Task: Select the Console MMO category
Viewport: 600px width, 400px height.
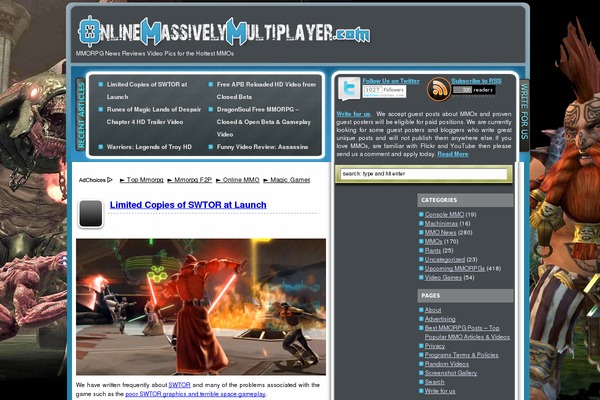Action: [444, 214]
